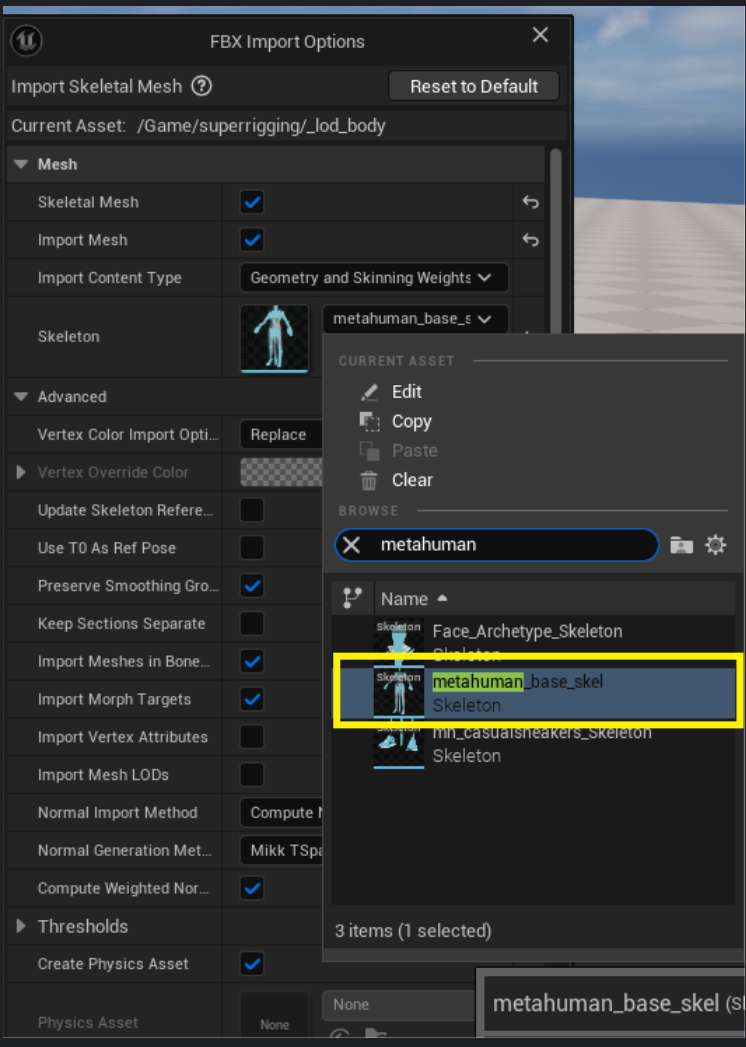Click the Edit pencil icon

369,392
